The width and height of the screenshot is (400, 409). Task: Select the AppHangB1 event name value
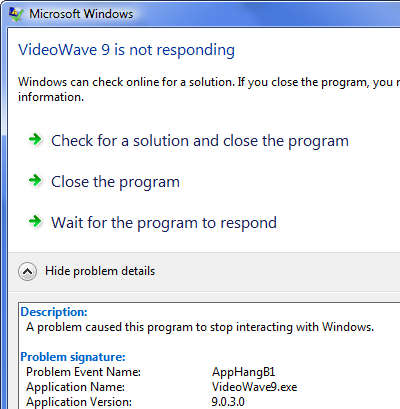(x=244, y=372)
